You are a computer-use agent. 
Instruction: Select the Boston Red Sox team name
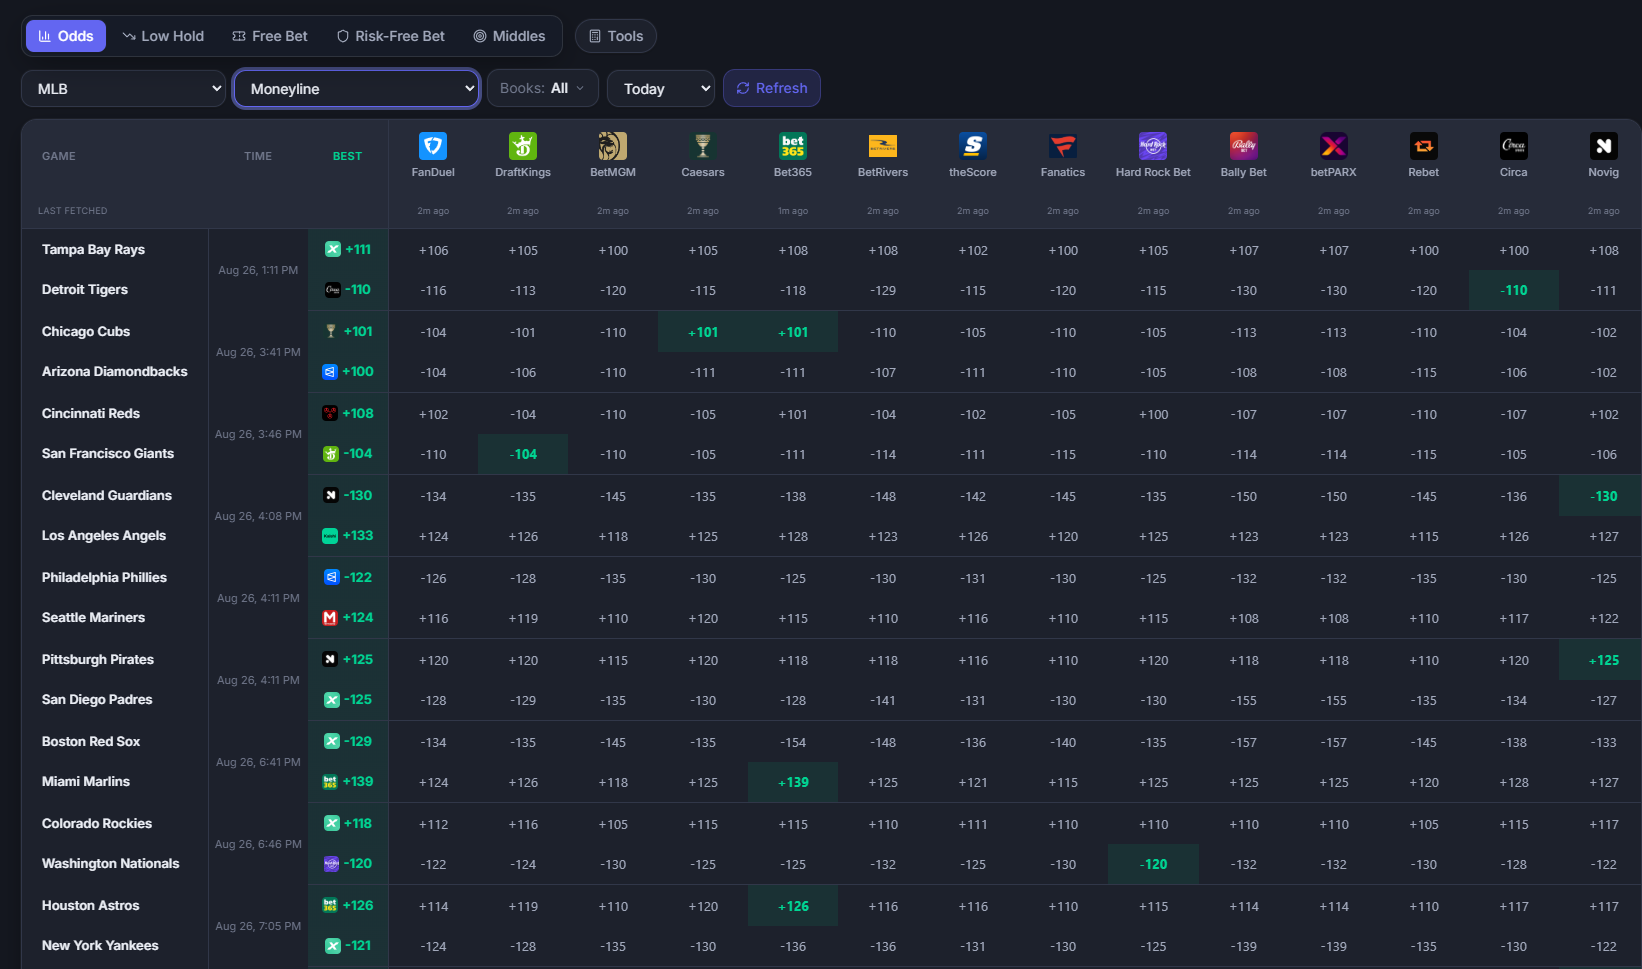[91, 741]
